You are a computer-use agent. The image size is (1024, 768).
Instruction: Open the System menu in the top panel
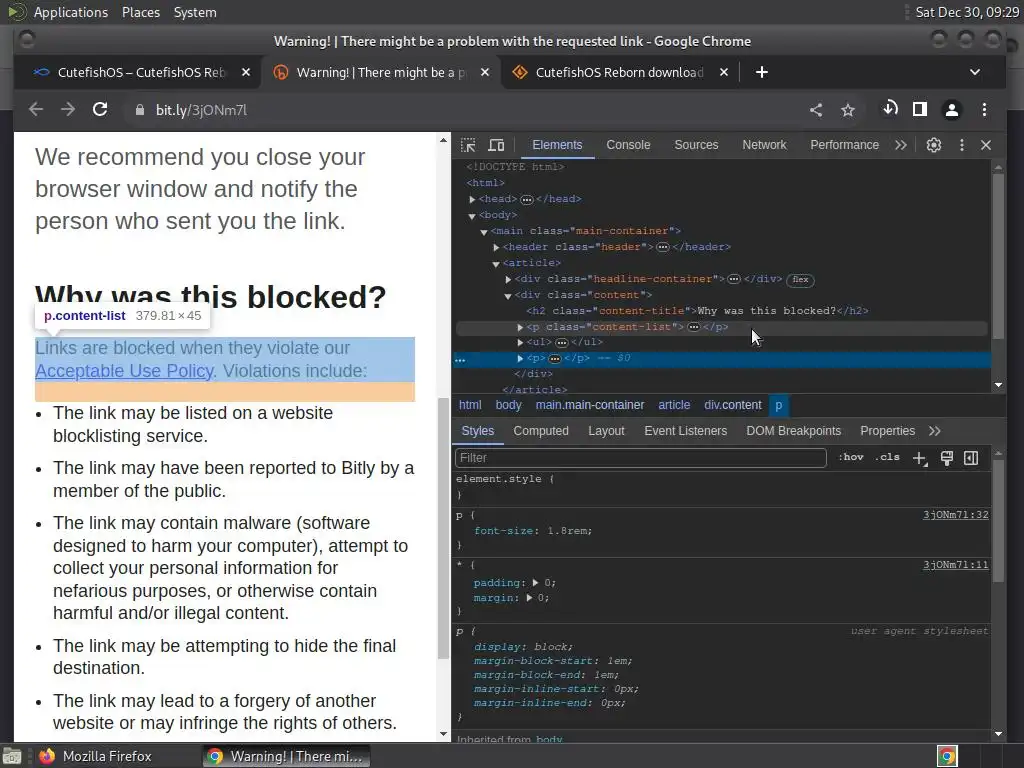(195, 12)
